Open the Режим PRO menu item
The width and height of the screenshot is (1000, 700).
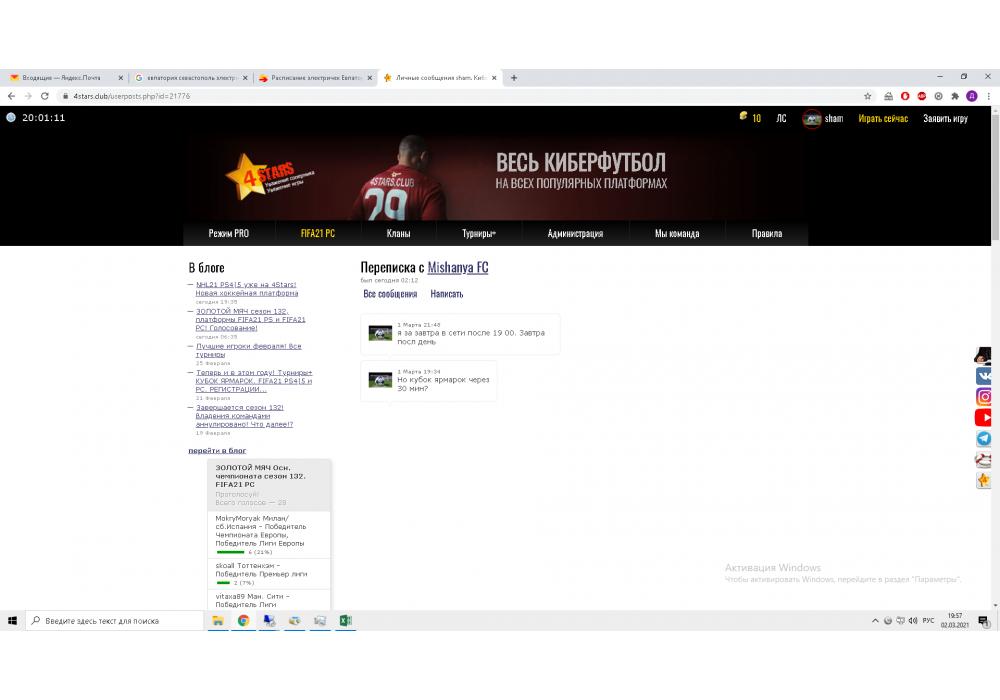pyautogui.click(x=228, y=233)
